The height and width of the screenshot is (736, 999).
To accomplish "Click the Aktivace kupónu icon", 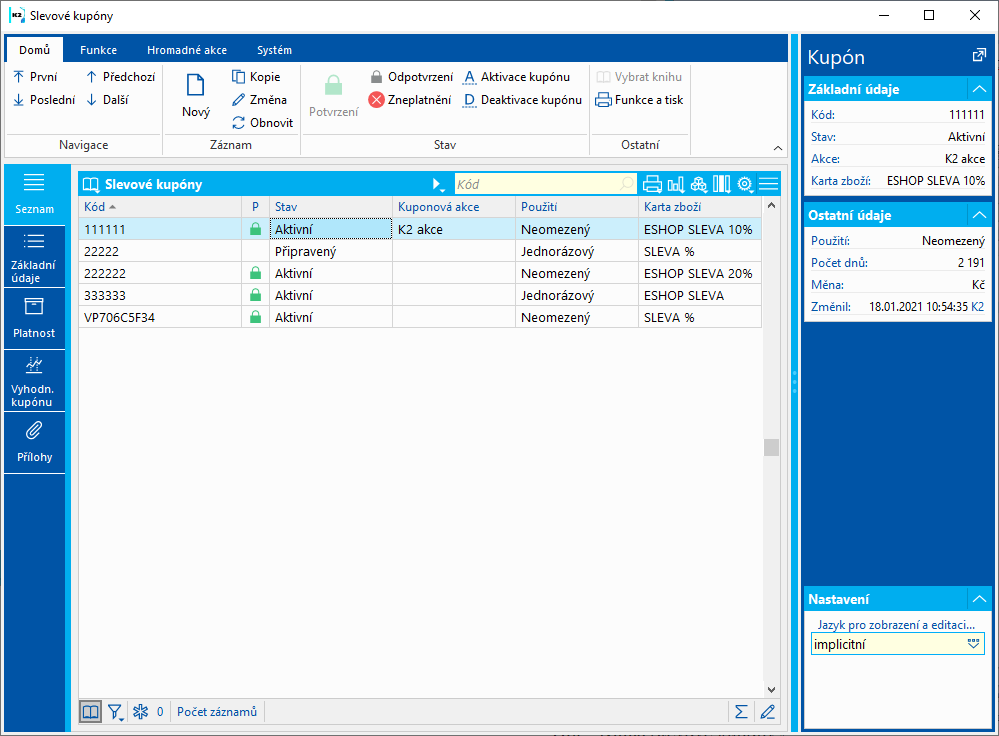I will coord(470,77).
